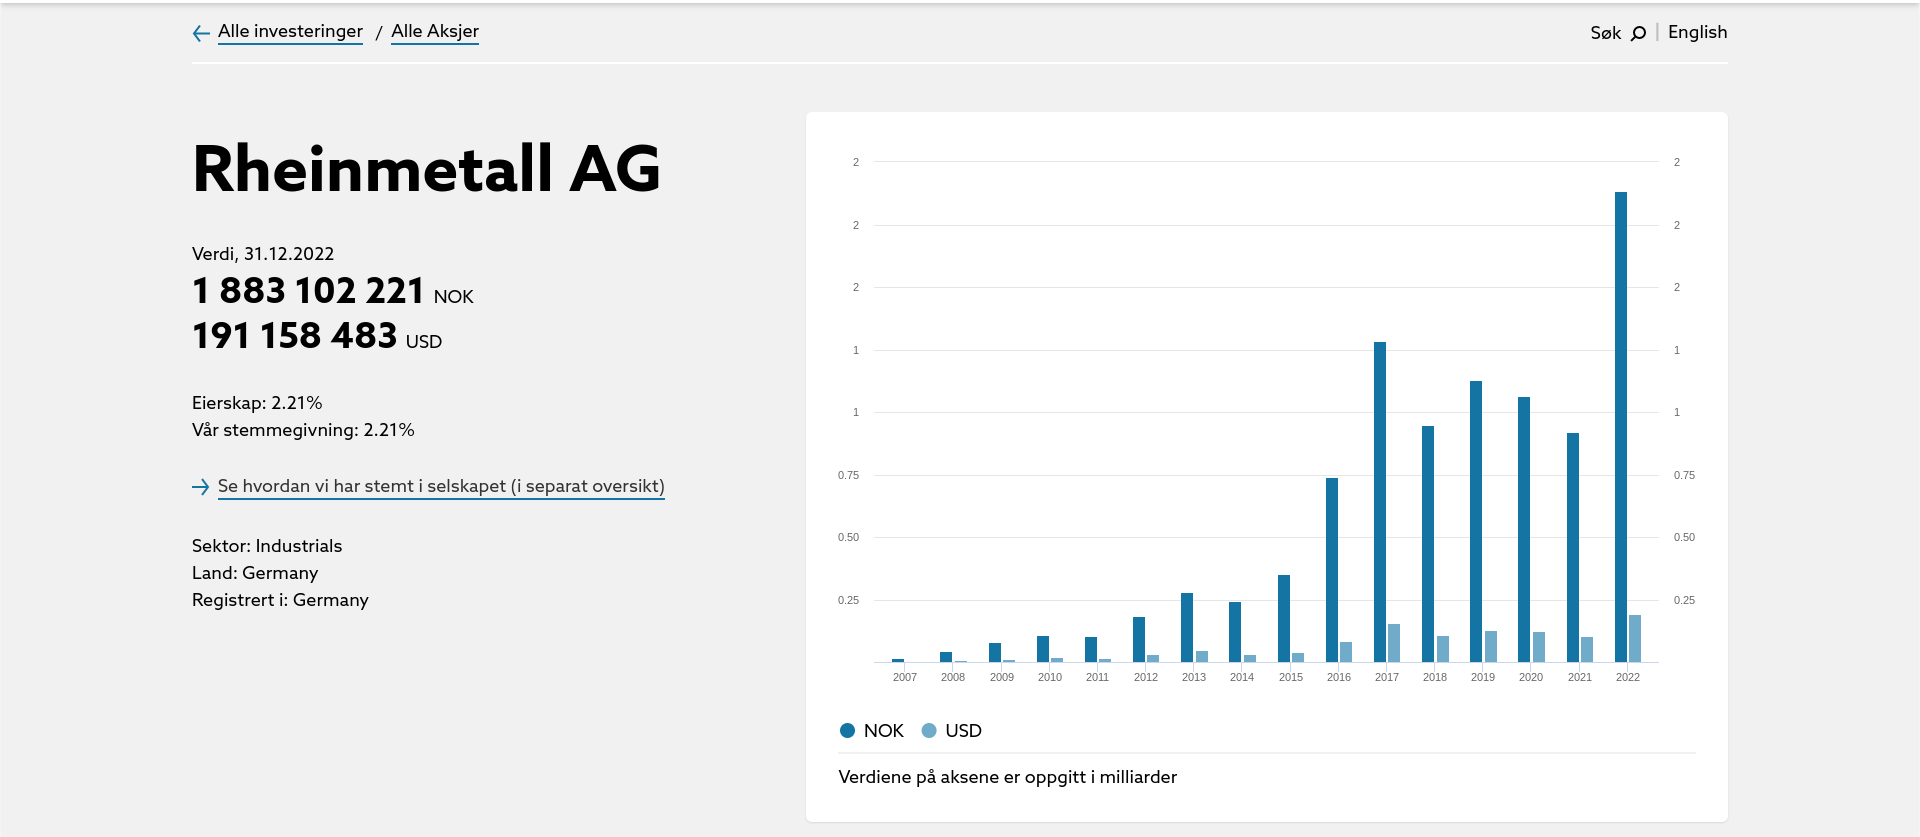Select the 2021 NOK bar in chart
This screenshot has width=1920, height=837.
point(1573,548)
